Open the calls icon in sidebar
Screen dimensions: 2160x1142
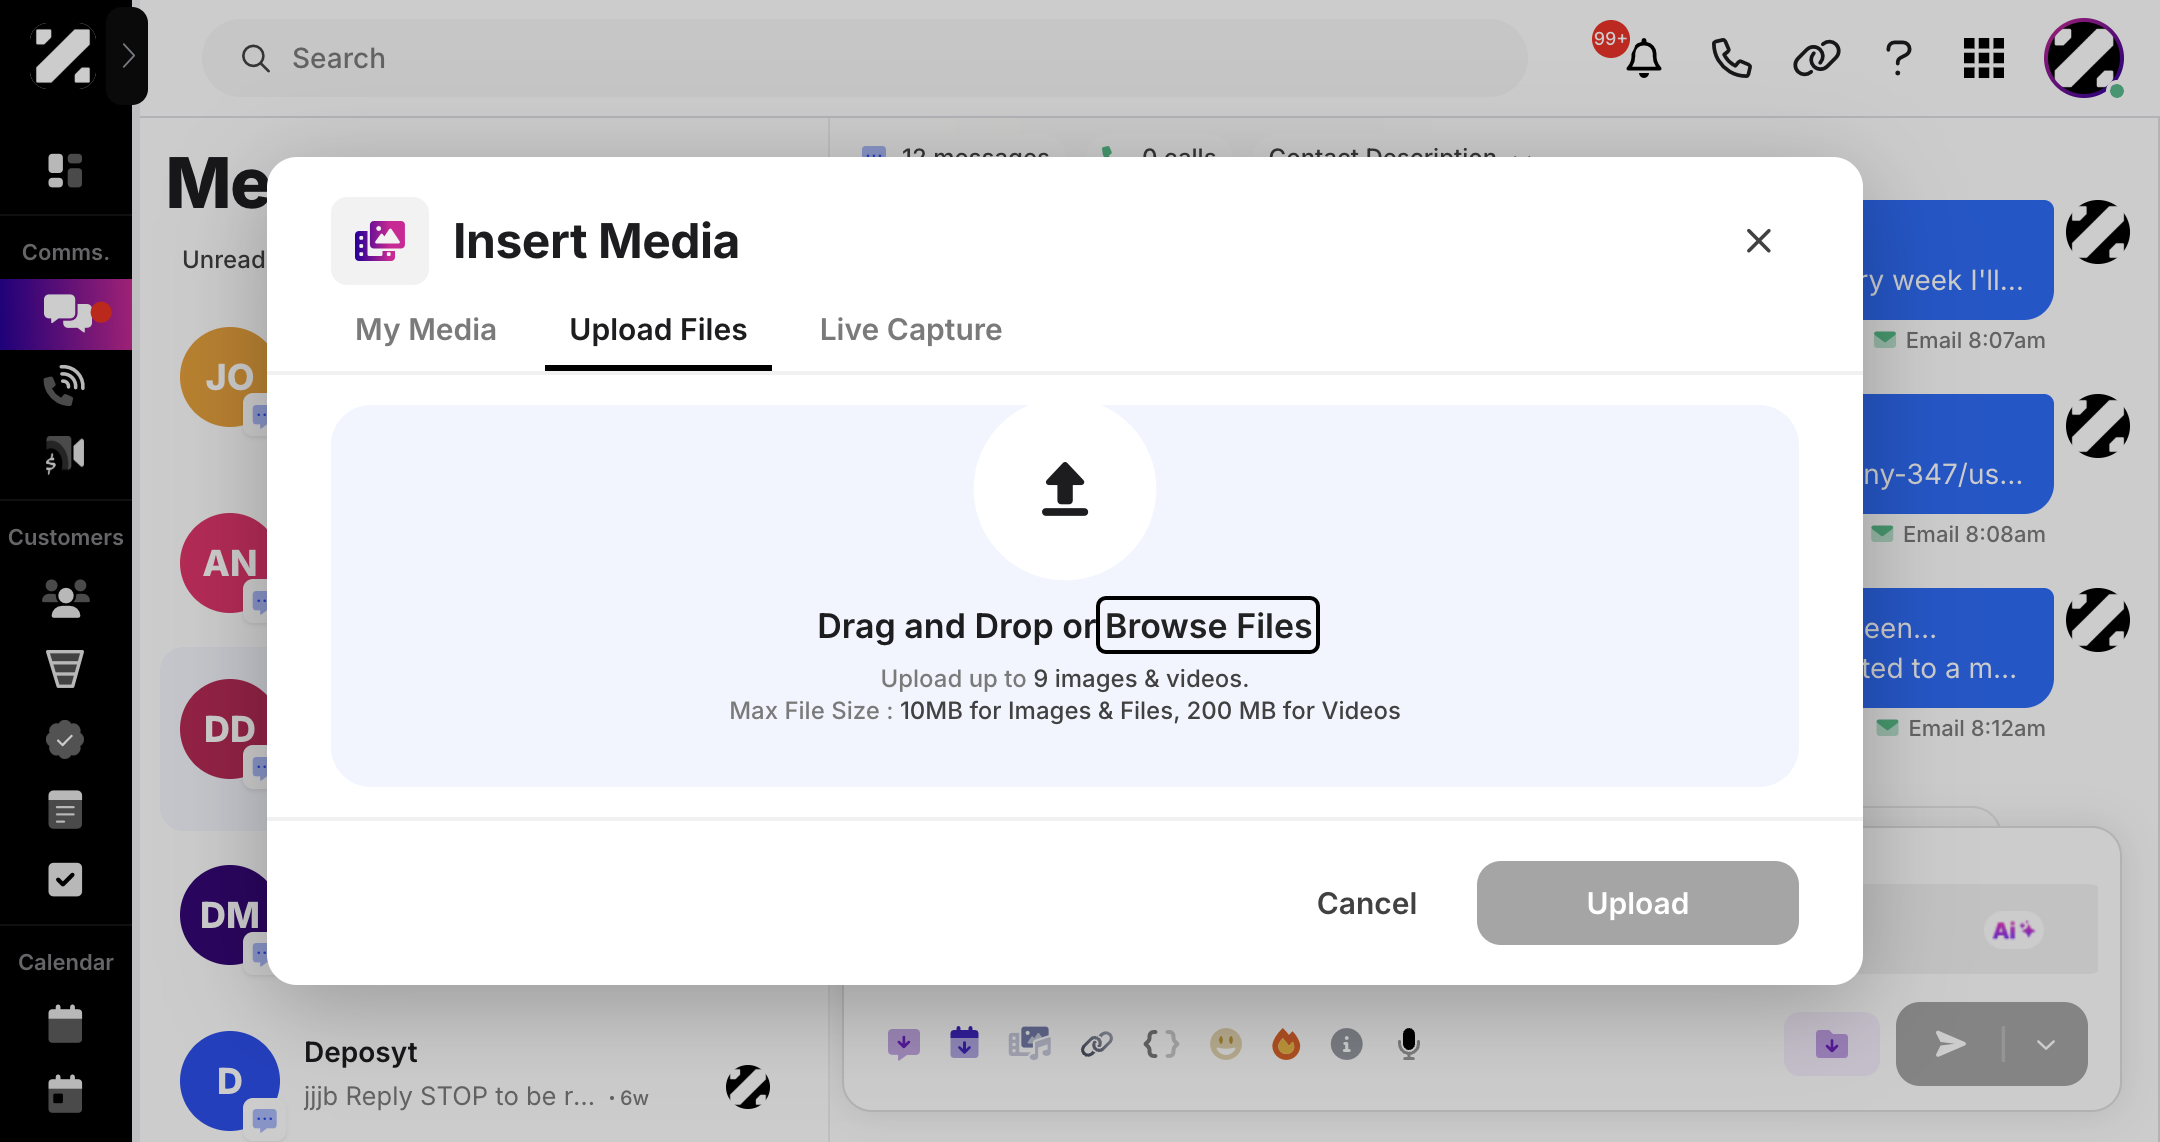[65, 385]
